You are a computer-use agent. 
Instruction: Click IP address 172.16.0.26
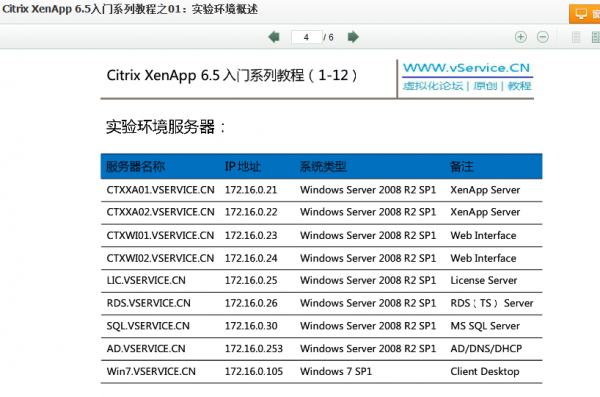[x=251, y=303]
